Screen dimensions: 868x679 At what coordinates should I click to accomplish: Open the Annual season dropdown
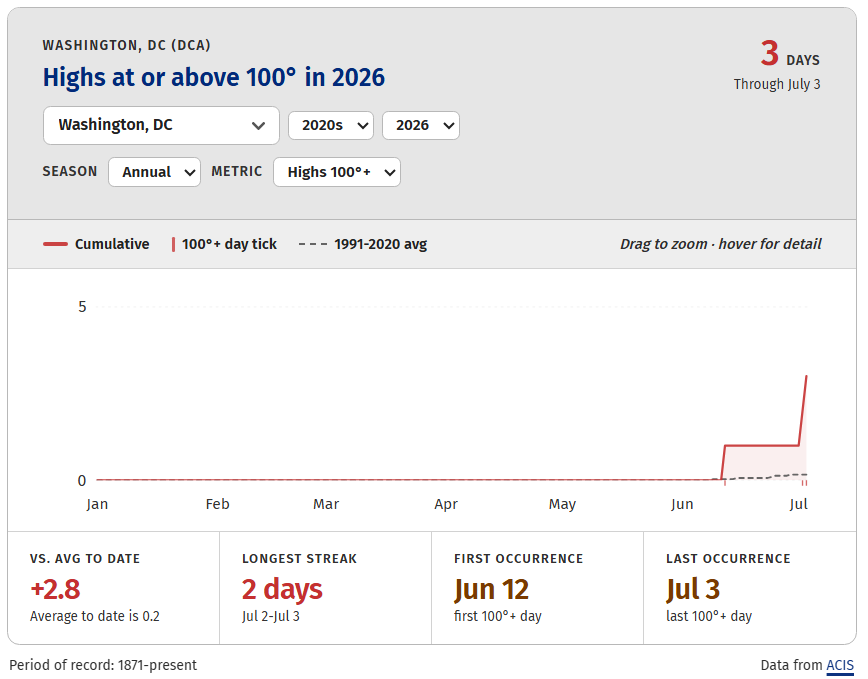click(x=154, y=172)
